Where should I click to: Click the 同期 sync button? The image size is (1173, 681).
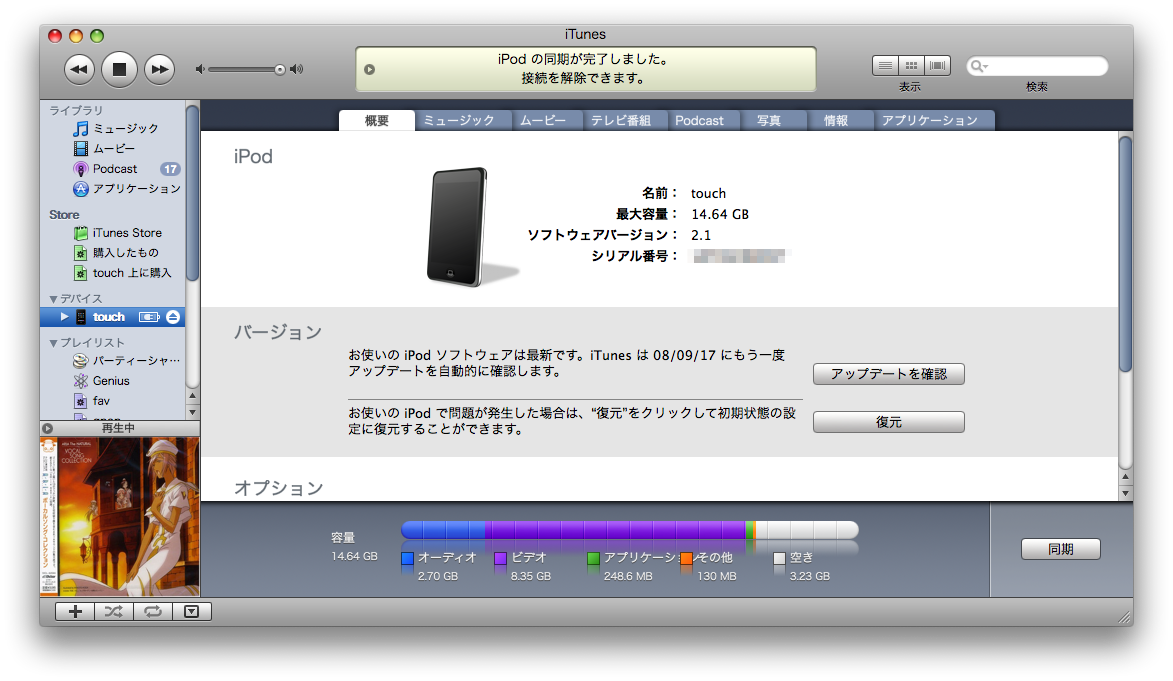click(x=1061, y=549)
